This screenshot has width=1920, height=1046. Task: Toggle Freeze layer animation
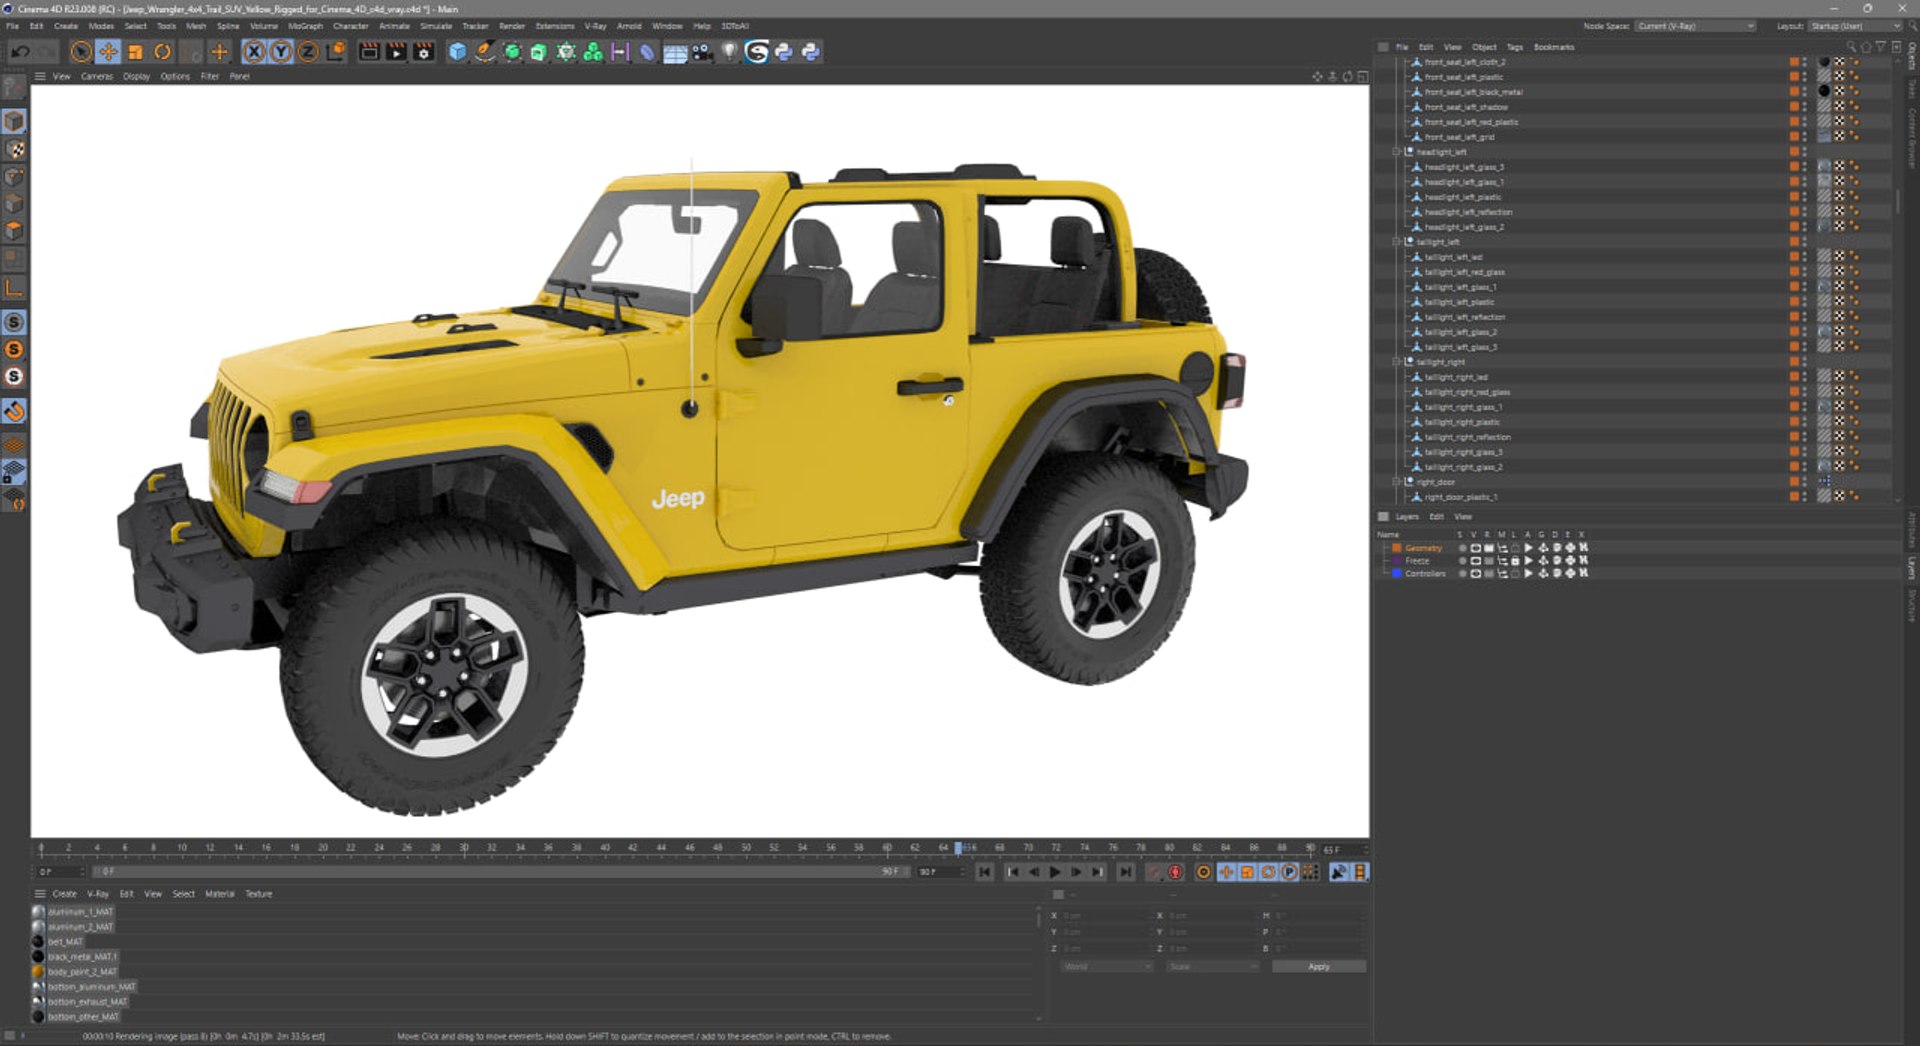coord(1528,561)
